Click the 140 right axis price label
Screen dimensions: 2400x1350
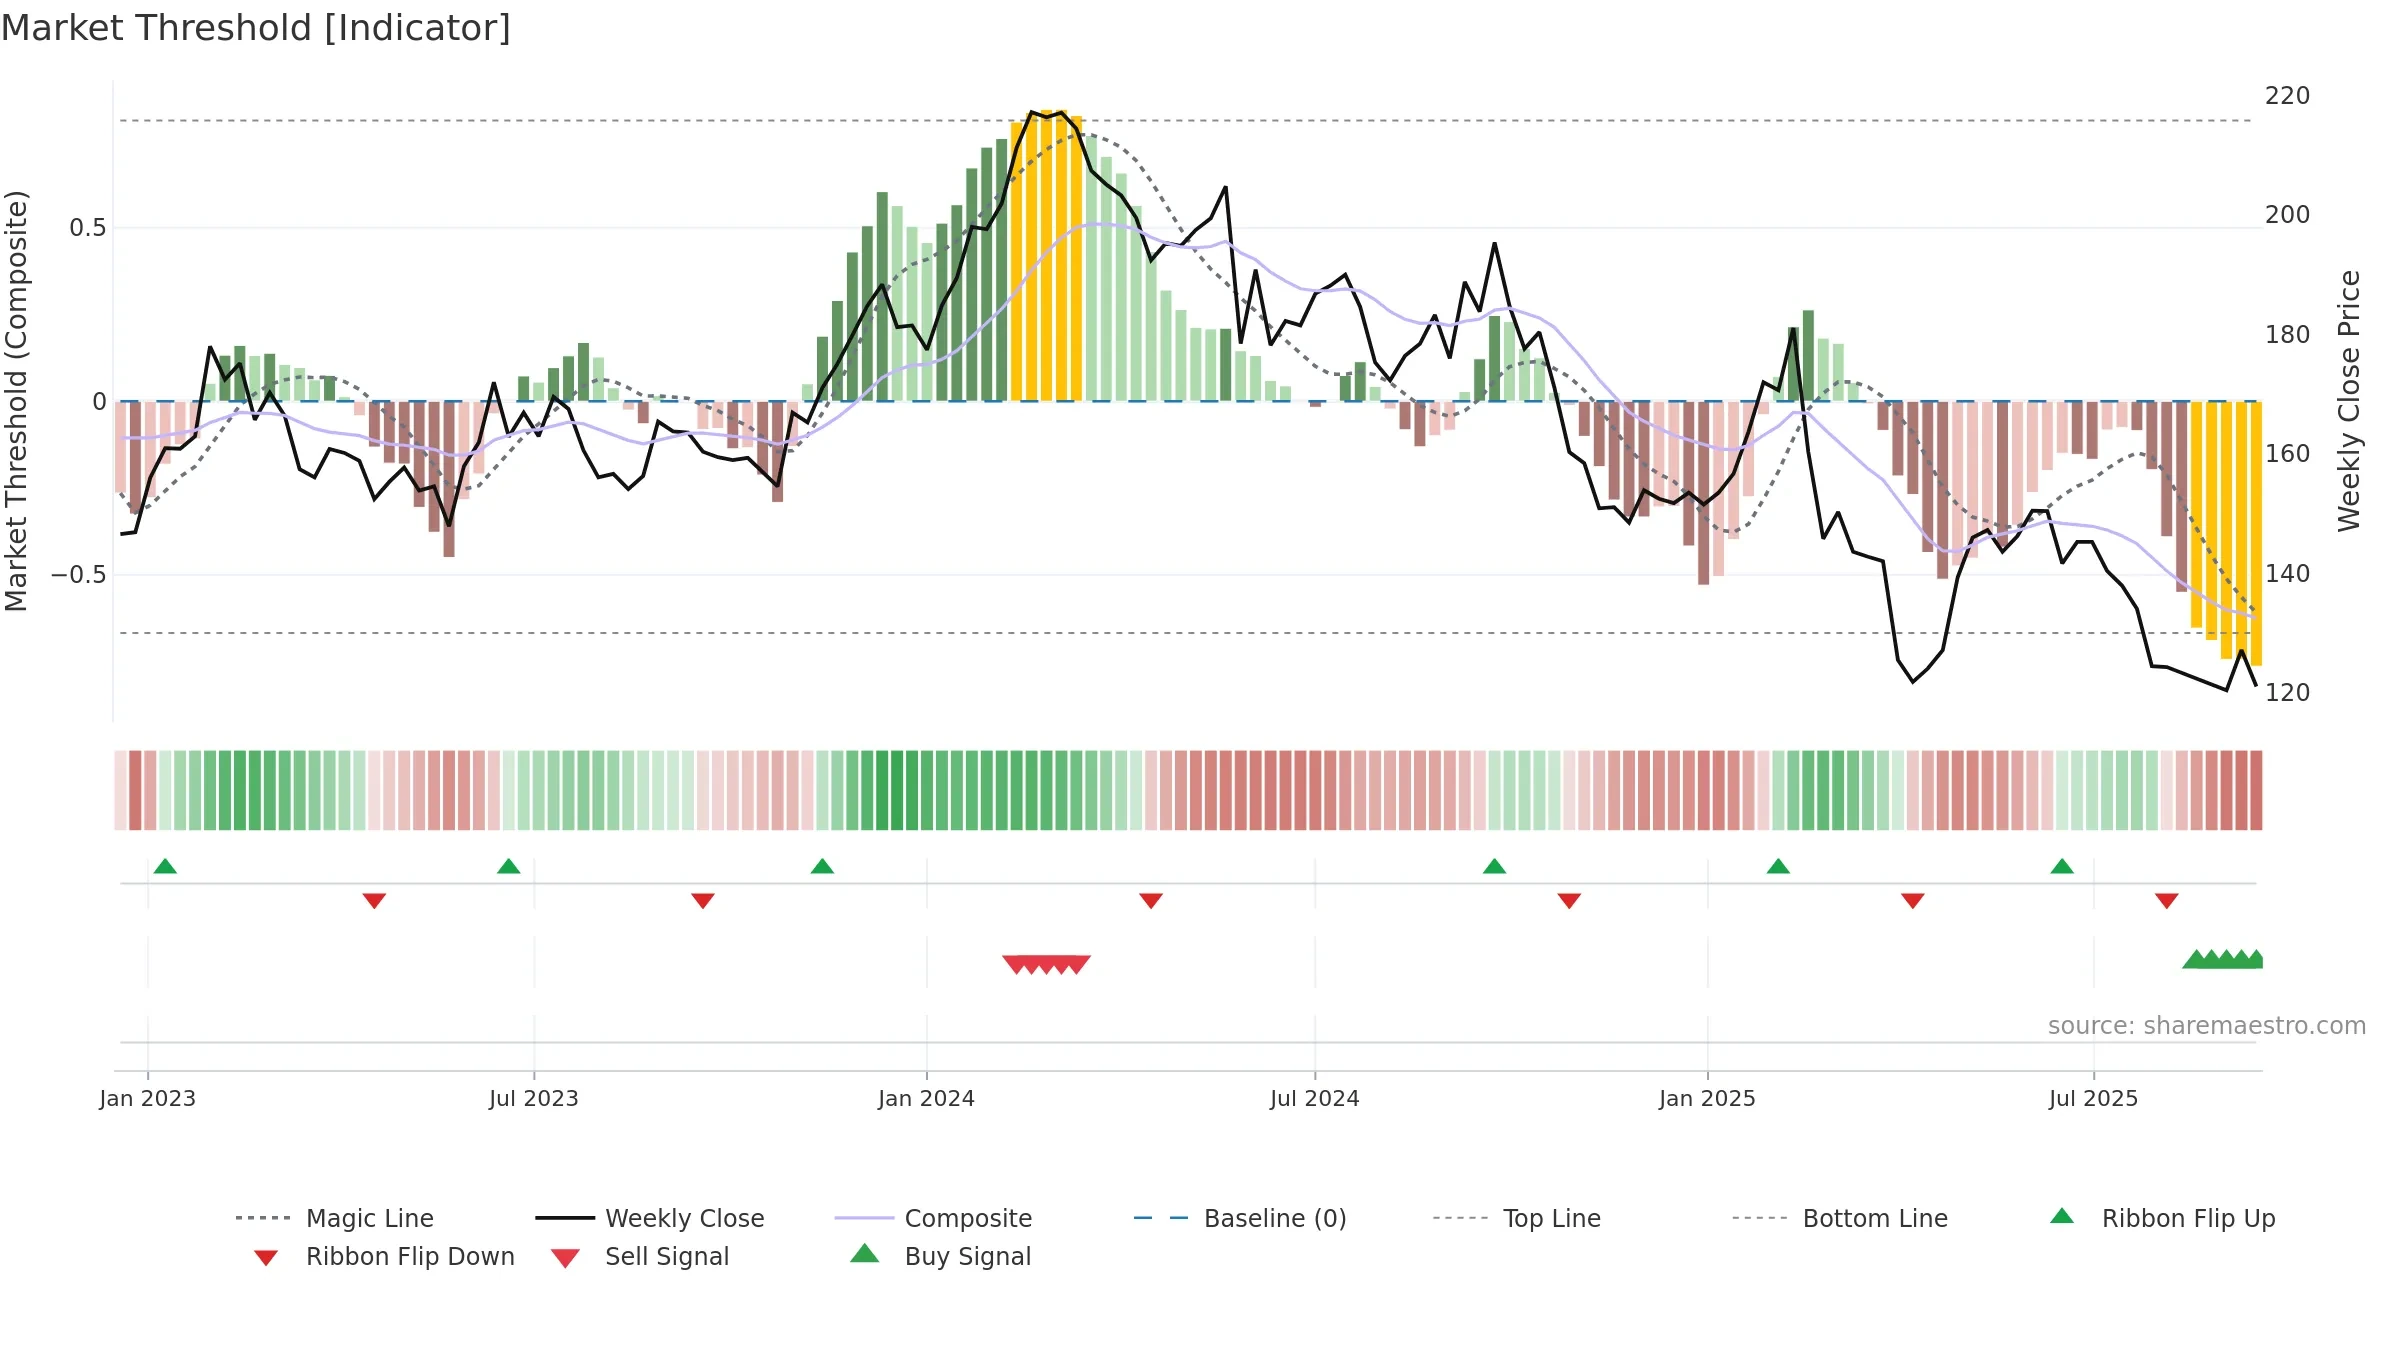tap(2288, 574)
